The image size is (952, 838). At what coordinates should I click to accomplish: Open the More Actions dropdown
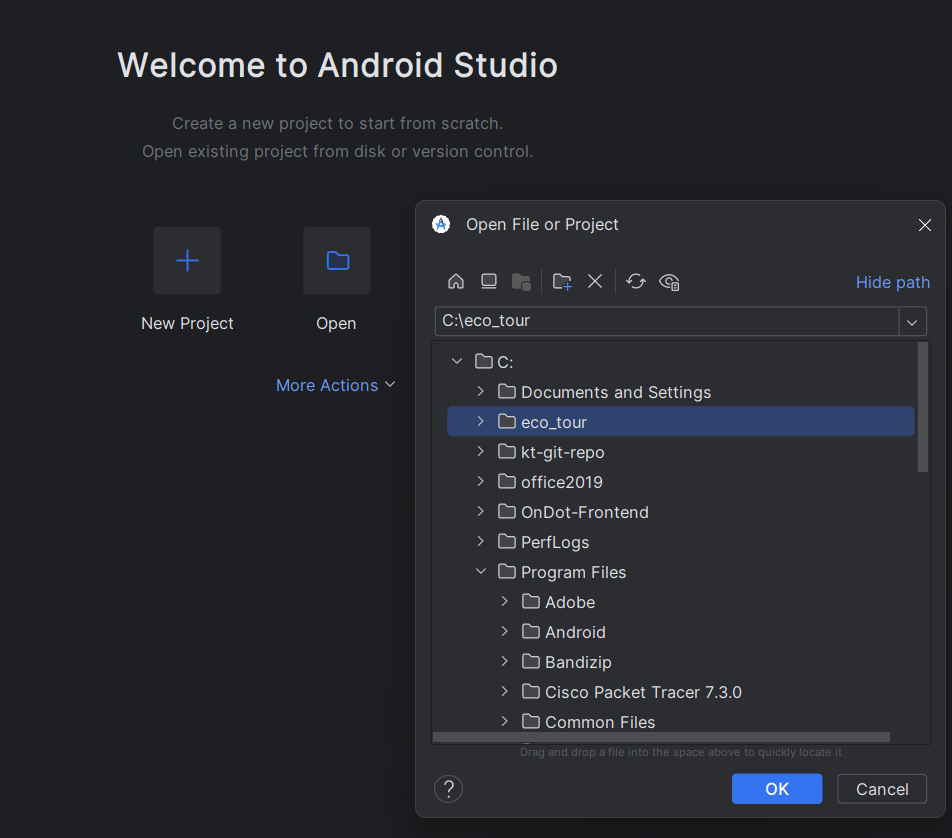point(336,385)
